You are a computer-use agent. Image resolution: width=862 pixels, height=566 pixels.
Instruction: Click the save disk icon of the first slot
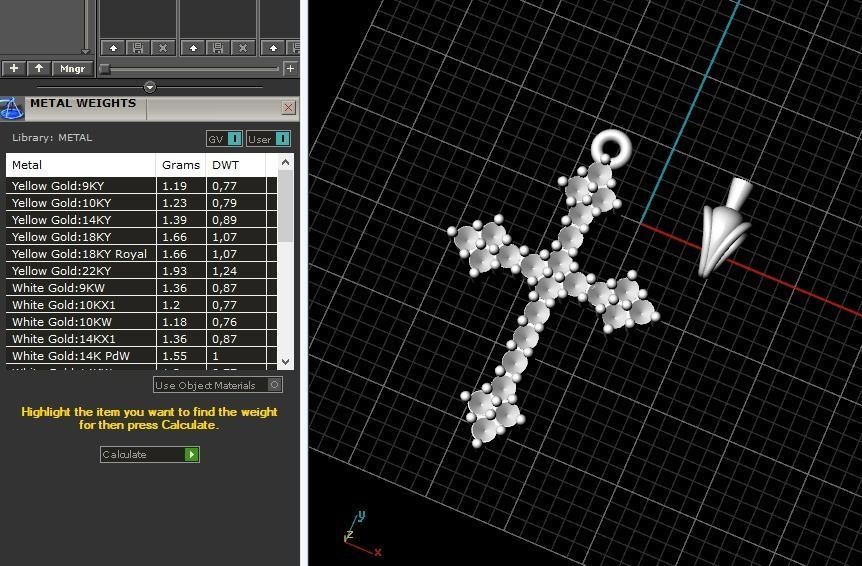click(x=138, y=48)
